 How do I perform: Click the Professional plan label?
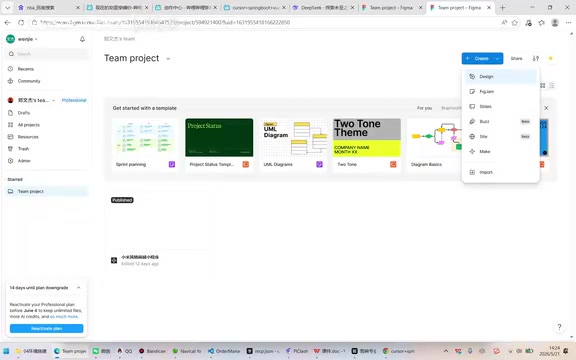74,100
